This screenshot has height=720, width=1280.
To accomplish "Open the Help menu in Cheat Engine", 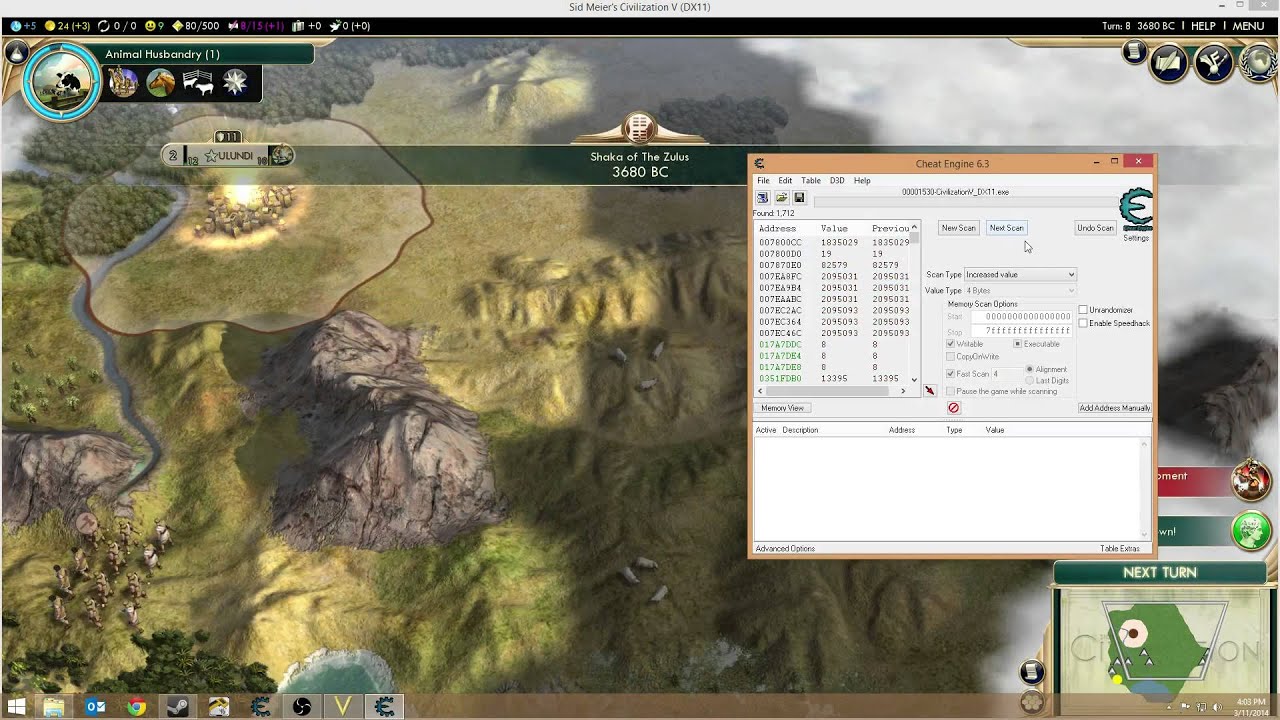I will (x=862, y=181).
